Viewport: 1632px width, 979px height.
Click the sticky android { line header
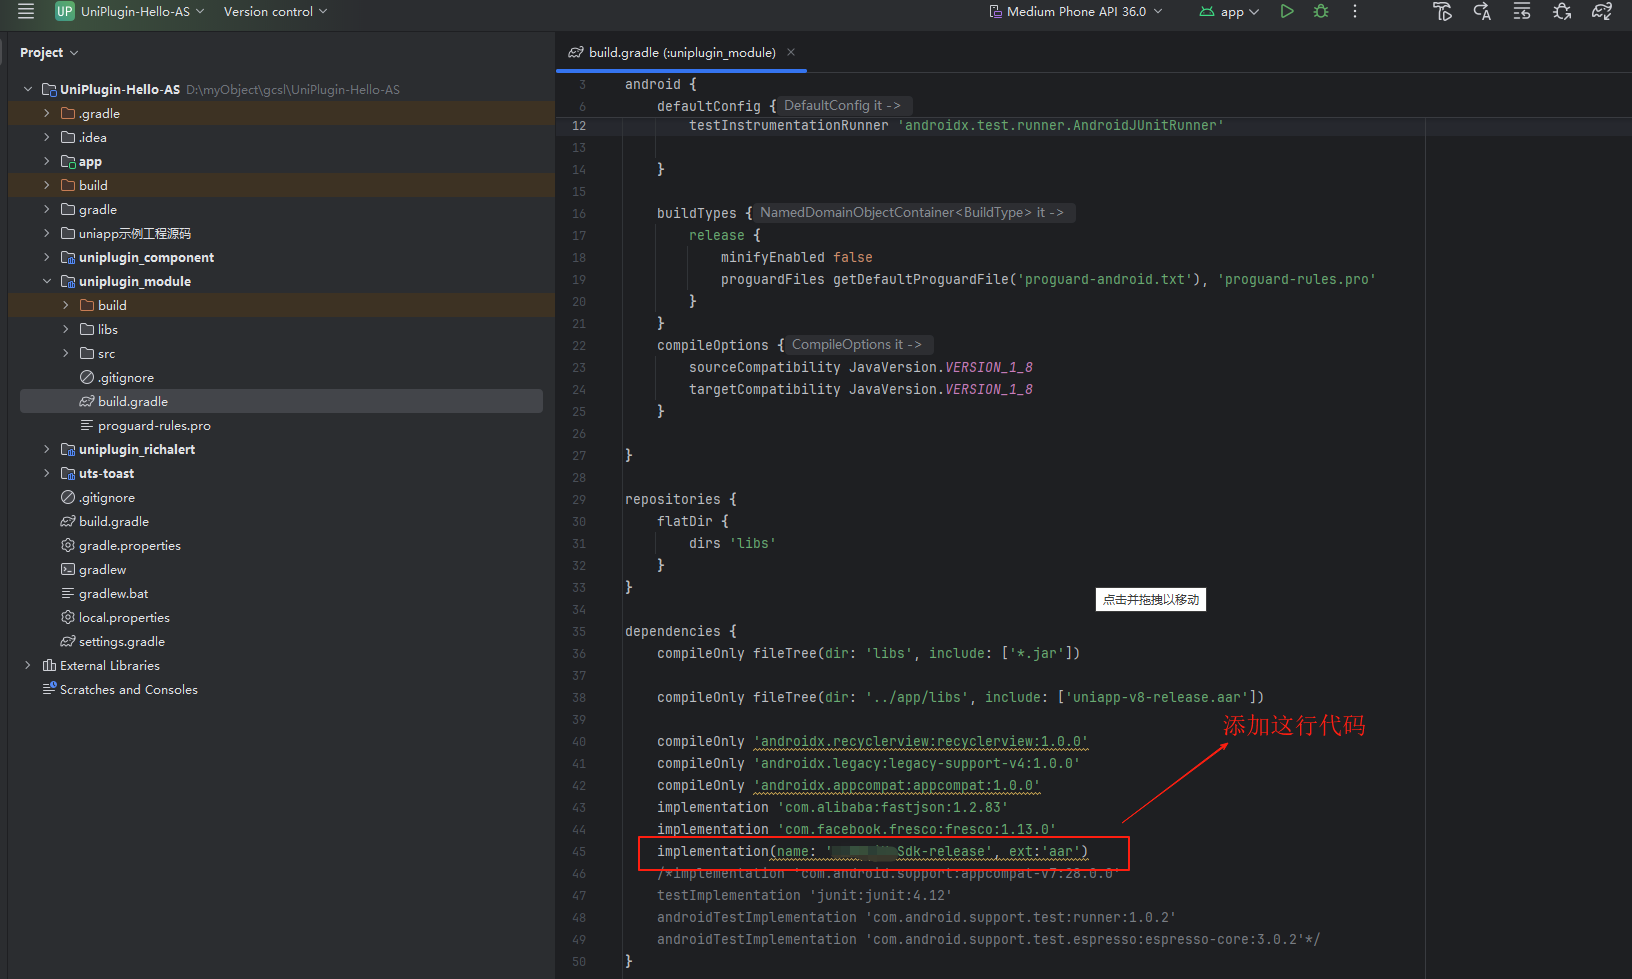660,84
